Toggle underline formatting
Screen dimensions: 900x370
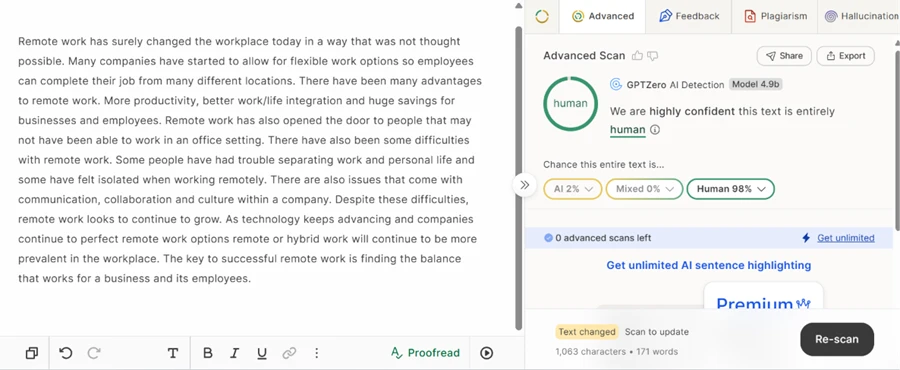pos(262,353)
